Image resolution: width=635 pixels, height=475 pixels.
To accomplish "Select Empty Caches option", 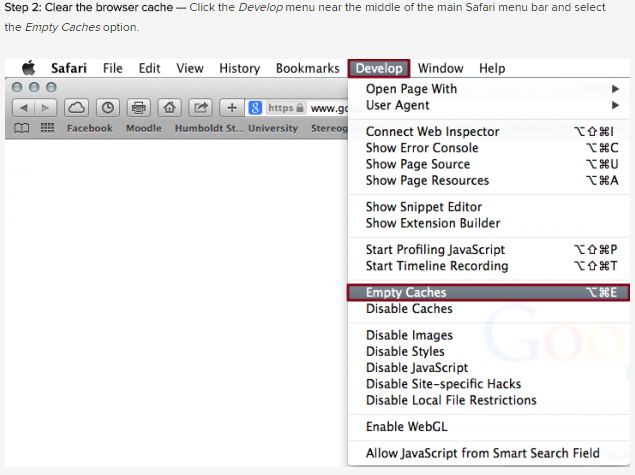I will coord(489,292).
